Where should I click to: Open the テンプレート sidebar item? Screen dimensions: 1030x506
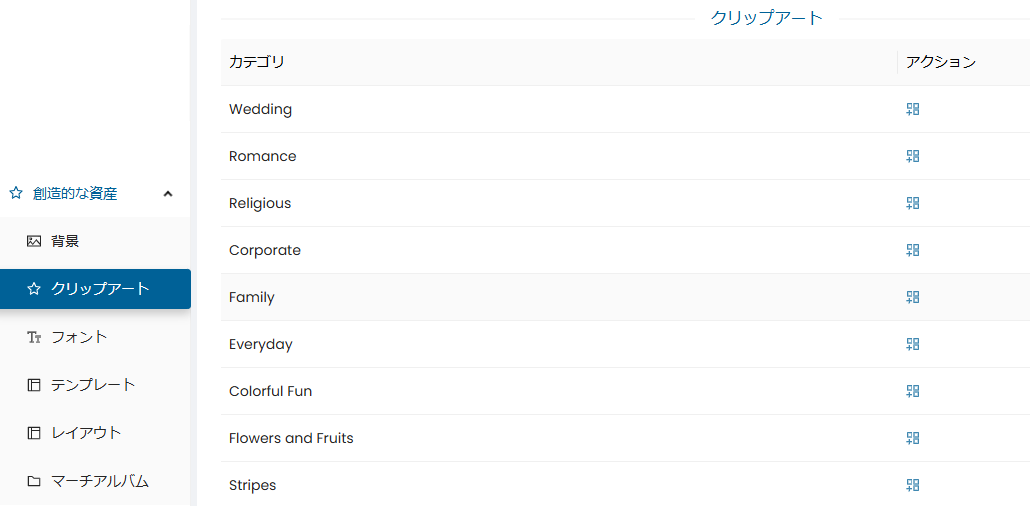pyautogui.click(x=95, y=385)
